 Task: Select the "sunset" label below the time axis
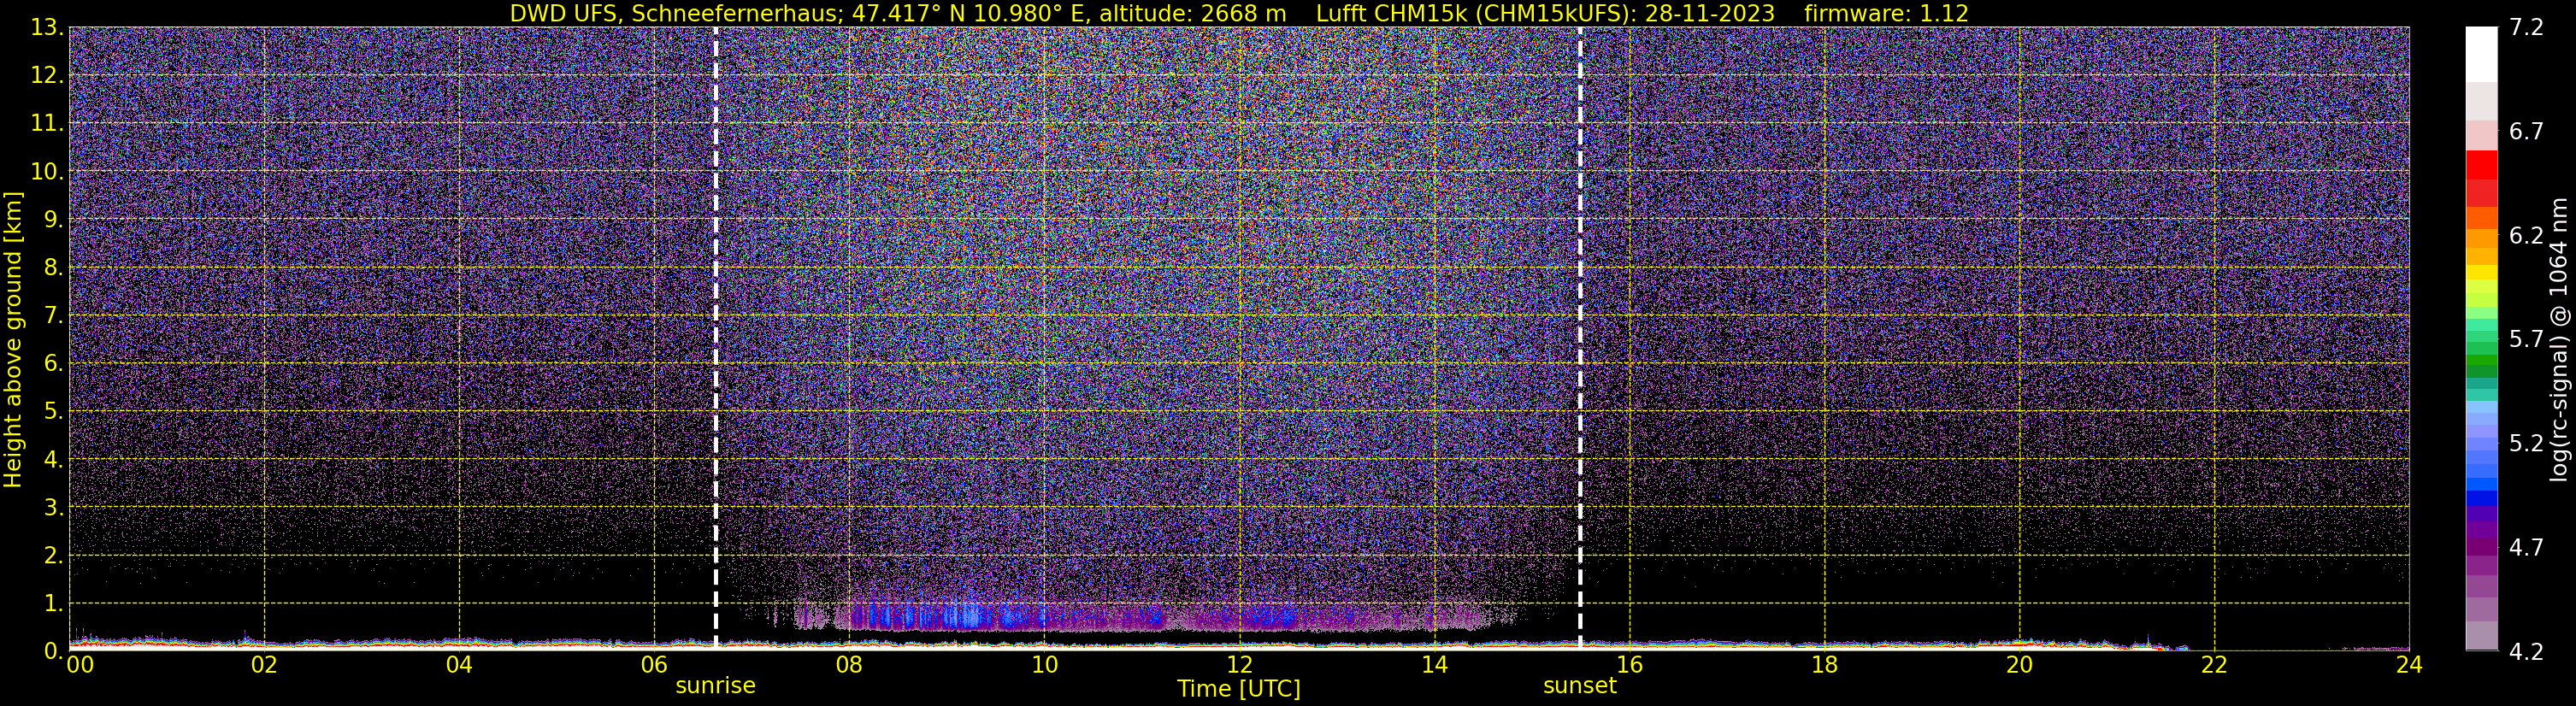1580,686
